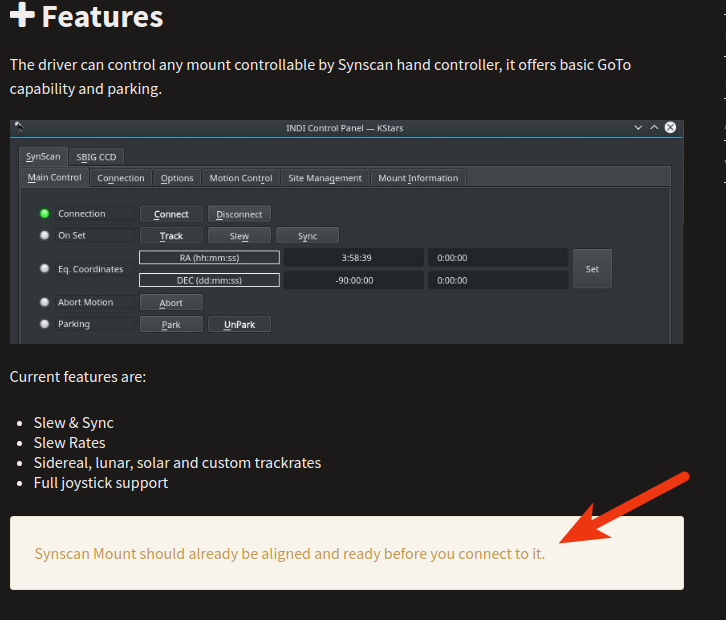Switch to the SBIG CCD device tab
Image resolution: width=726 pixels, height=620 pixels.
(x=98, y=156)
